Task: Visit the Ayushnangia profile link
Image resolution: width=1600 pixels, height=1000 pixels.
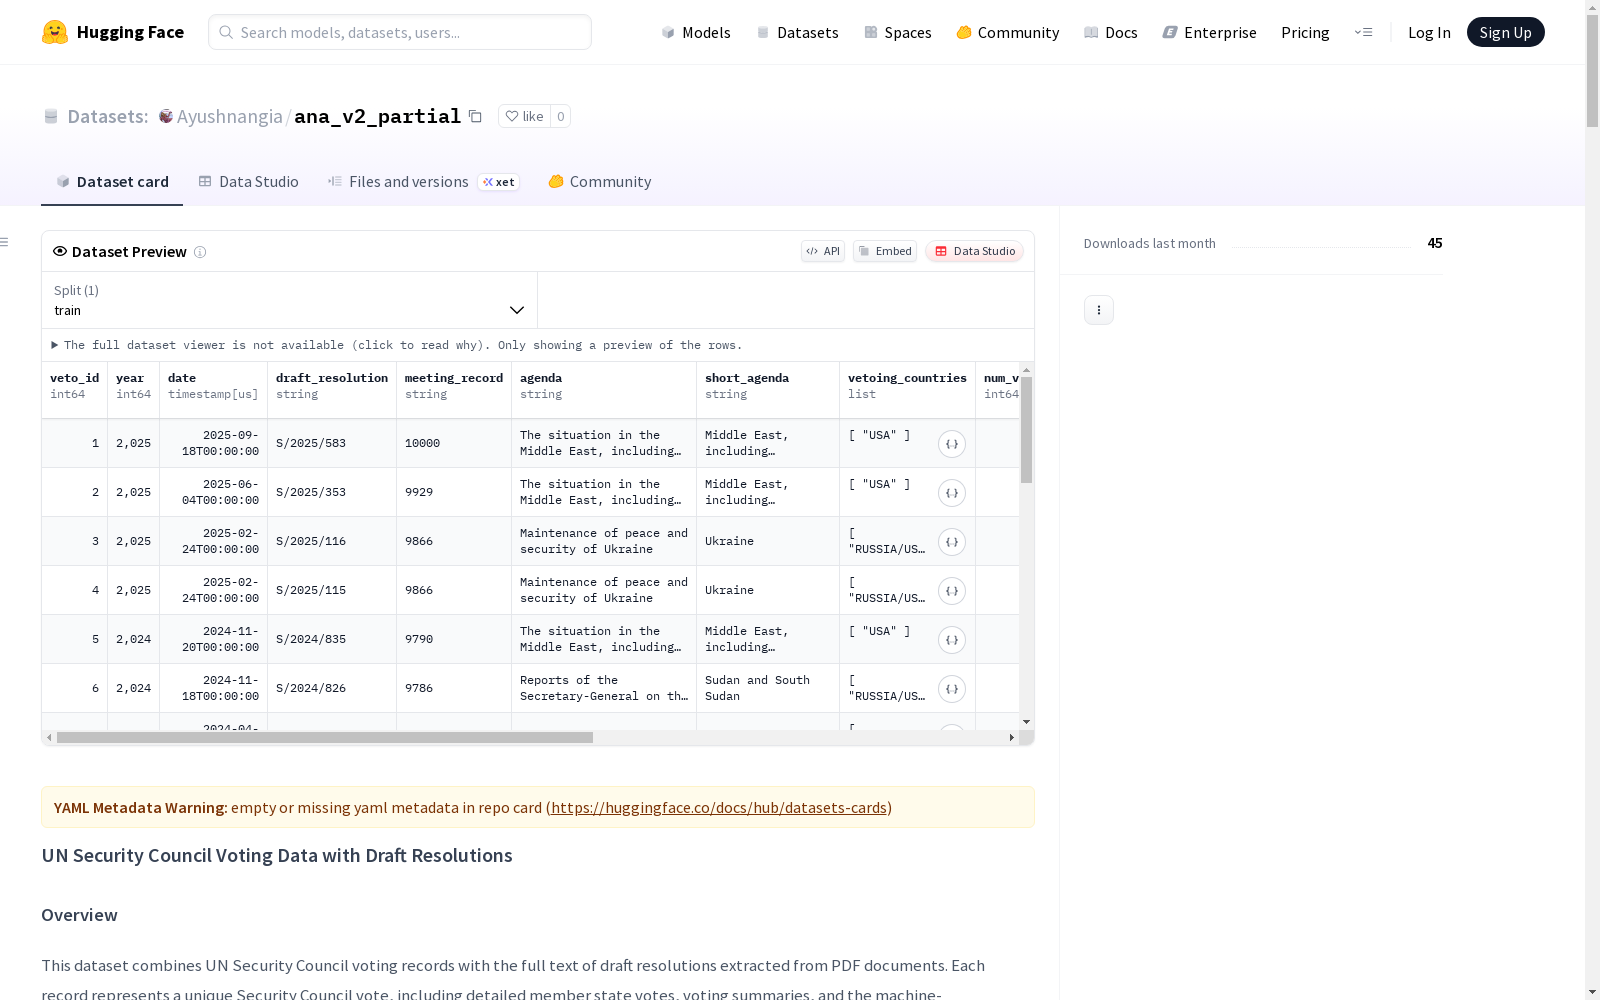Action: [x=230, y=116]
